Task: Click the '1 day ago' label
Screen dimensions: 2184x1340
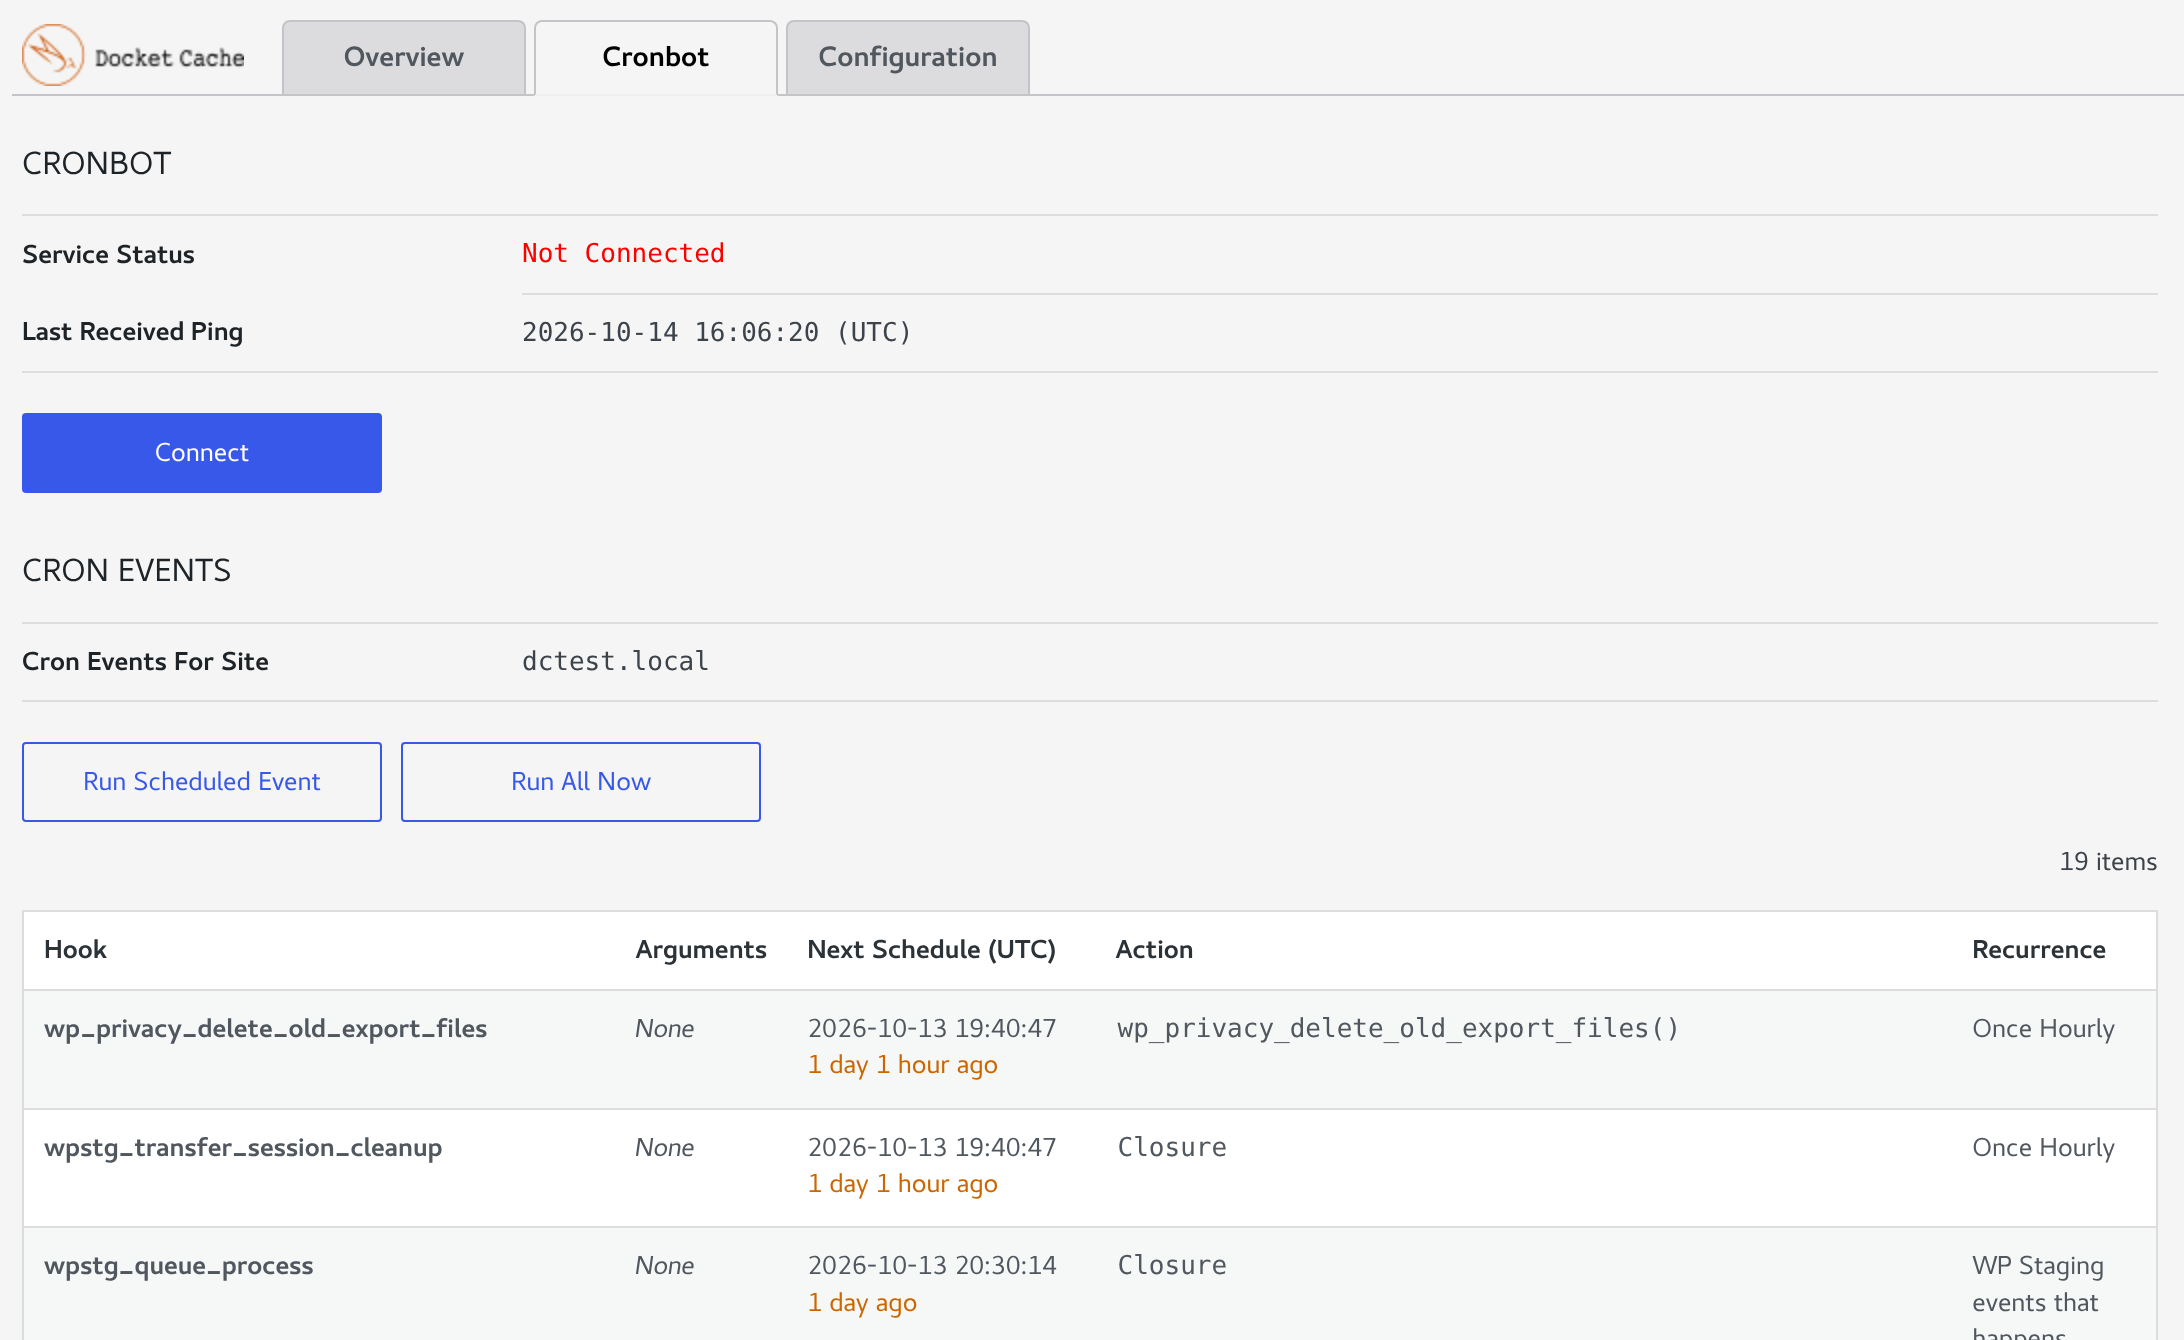Action: click(862, 1303)
